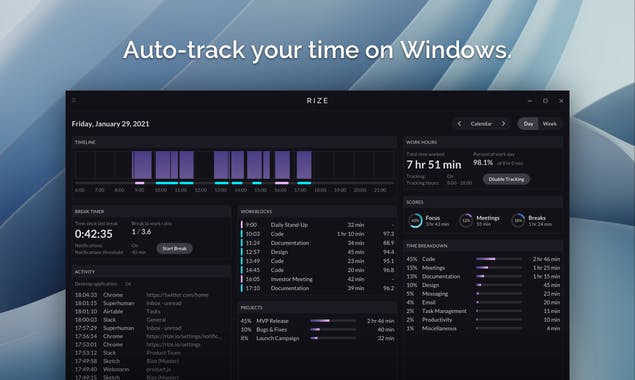Go to next day with right arrow
The width and height of the screenshot is (635, 380).
[503, 124]
